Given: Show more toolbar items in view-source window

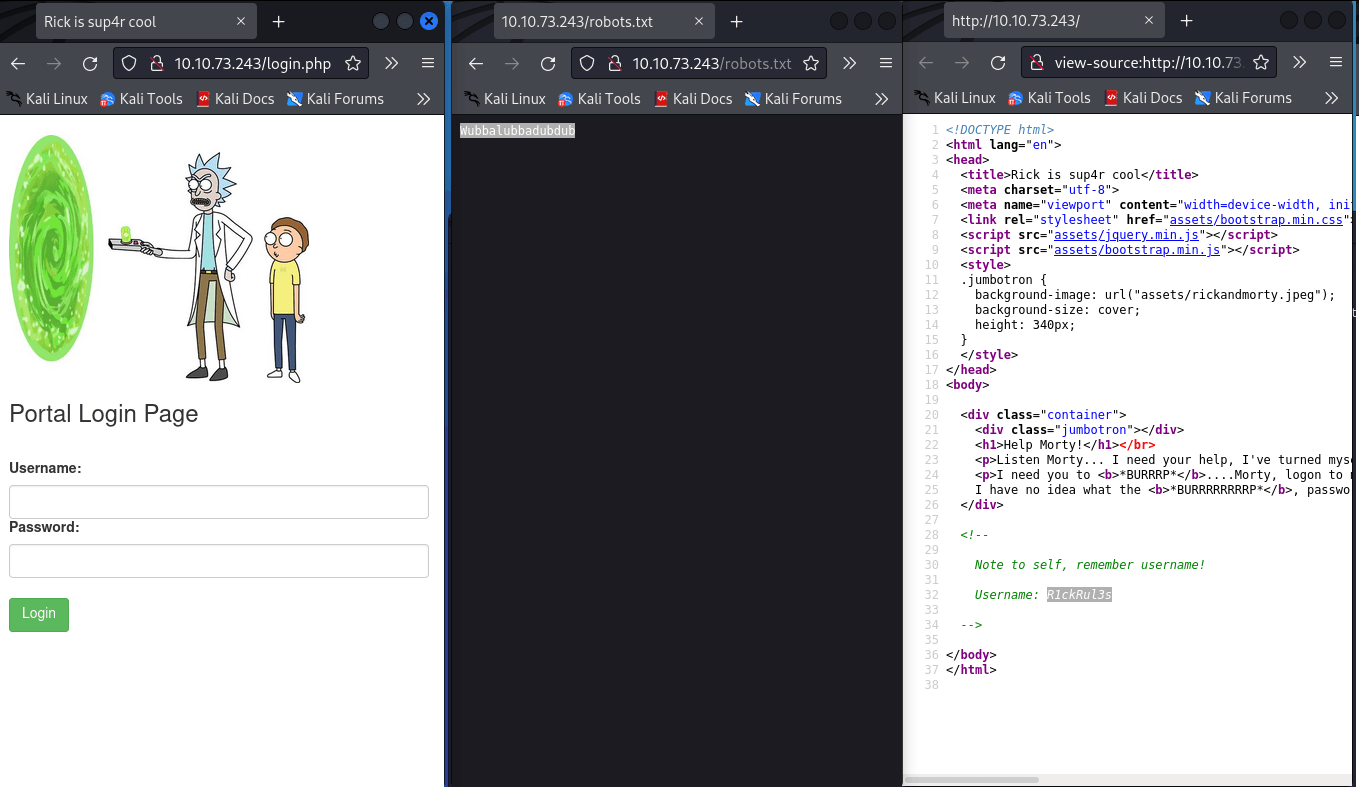Looking at the screenshot, I should point(1300,62).
